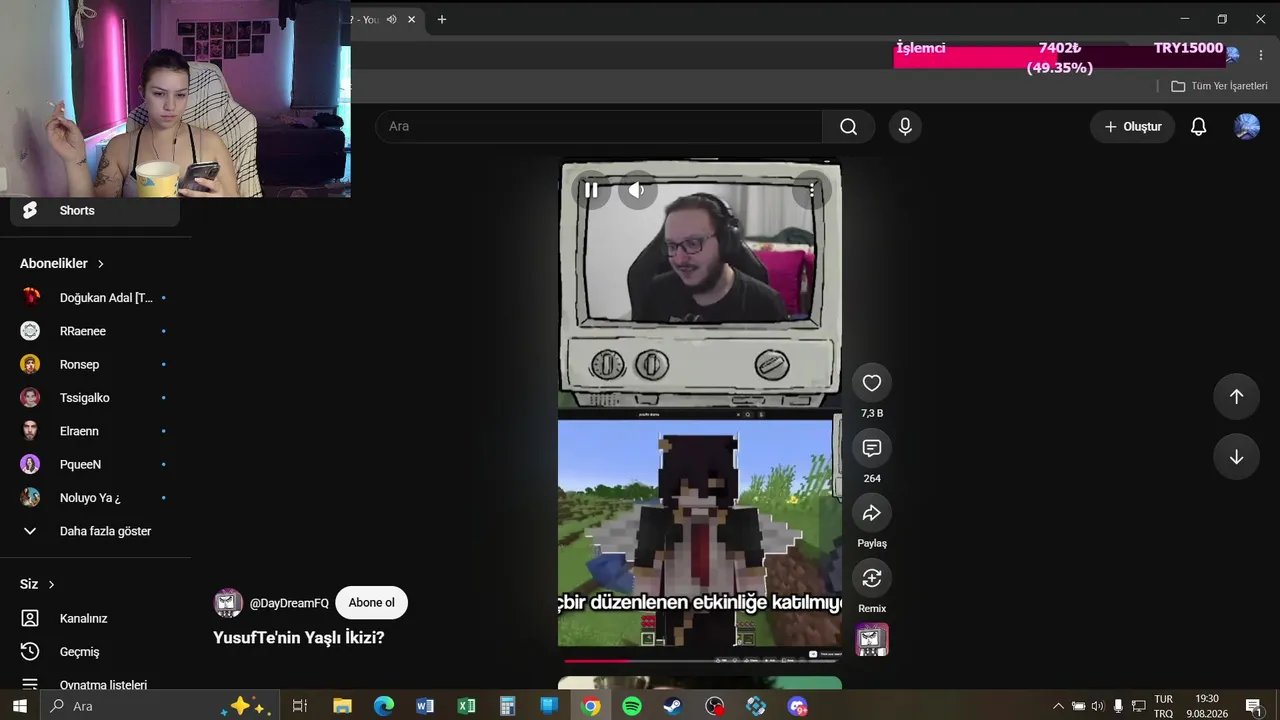Open the Shorts video three-dot menu

pos(811,190)
